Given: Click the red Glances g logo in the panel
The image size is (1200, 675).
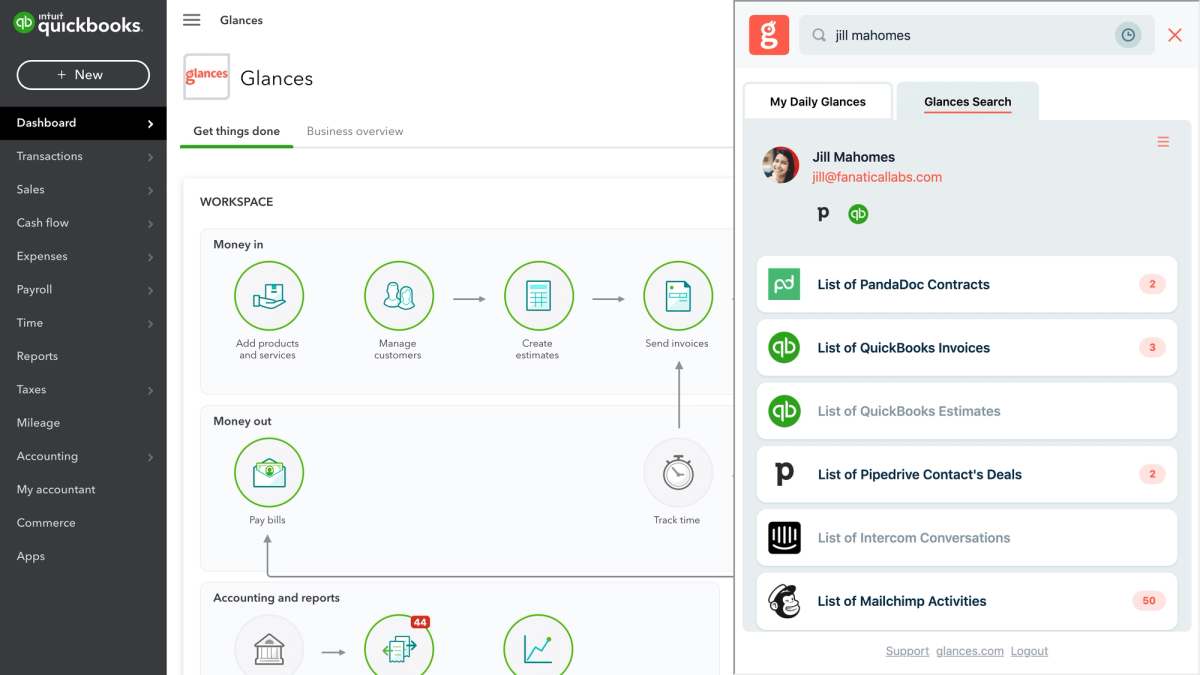Looking at the screenshot, I should [768, 35].
